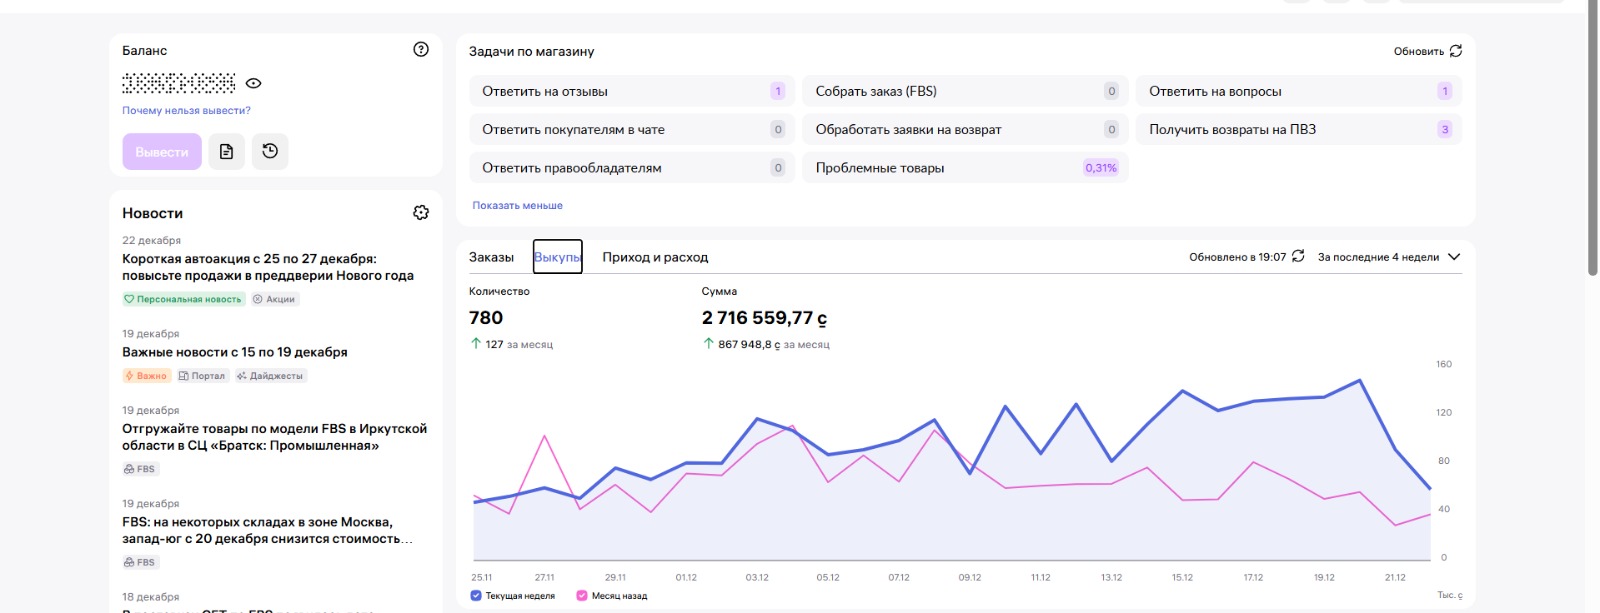Click the Вывести withdraw button
1600x613 pixels.
[162, 152]
